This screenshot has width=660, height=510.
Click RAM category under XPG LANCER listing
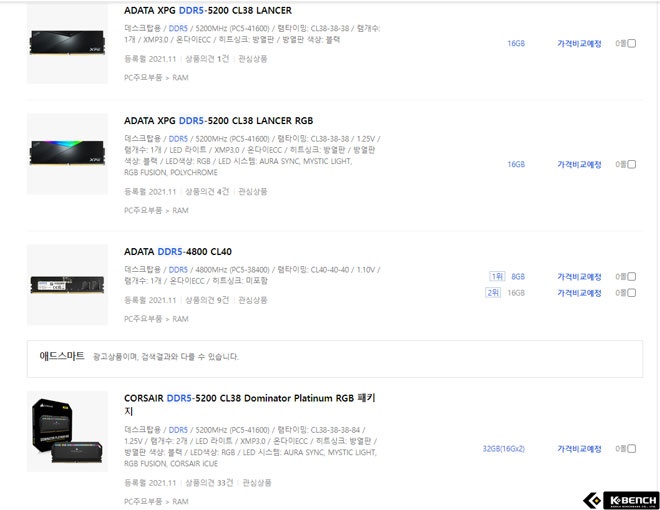click(x=180, y=78)
